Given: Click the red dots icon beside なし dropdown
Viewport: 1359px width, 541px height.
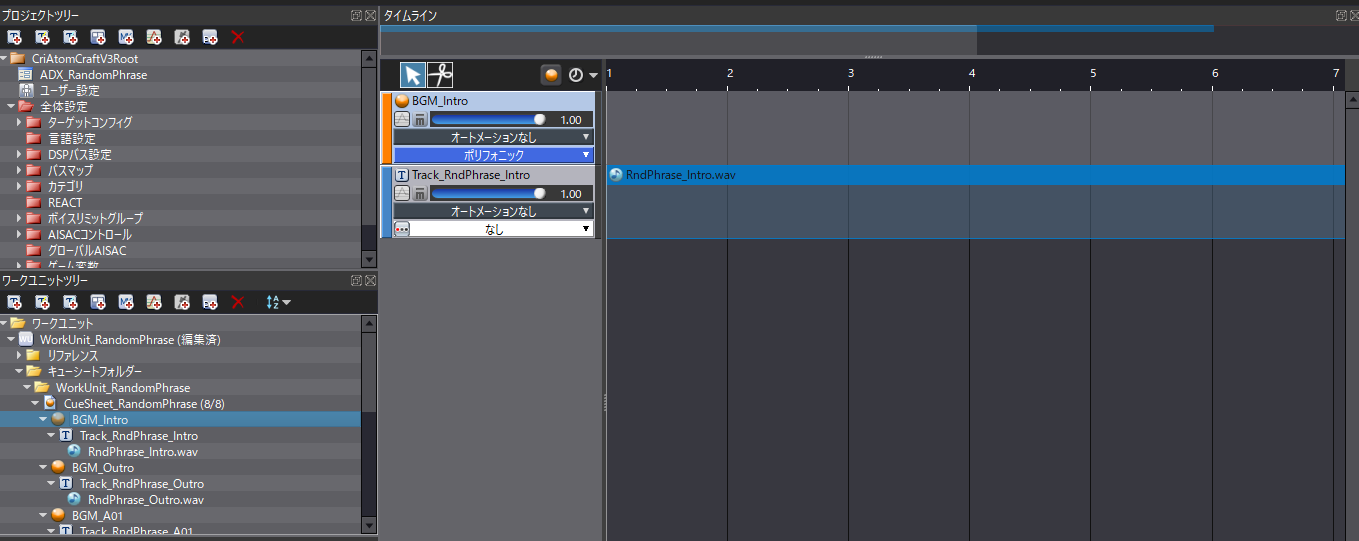Looking at the screenshot, I should pyautogui.click(x=402, y=229).
